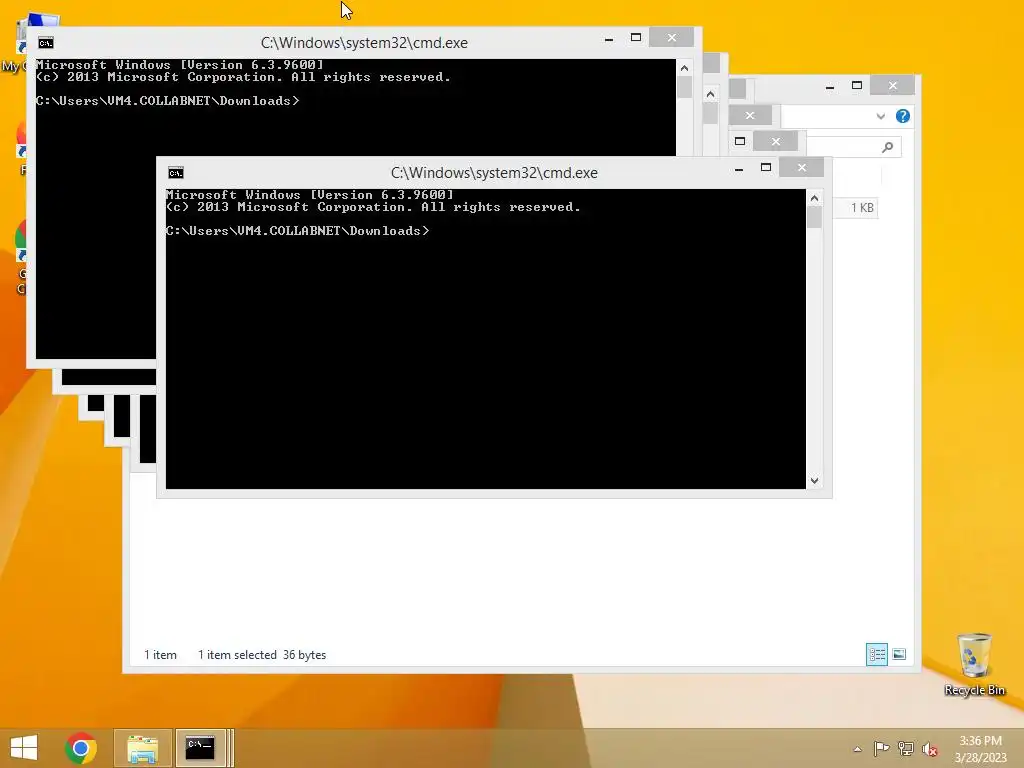Open Action Center flag icon
Screen dimensions: 1024x768
(881, 748)
